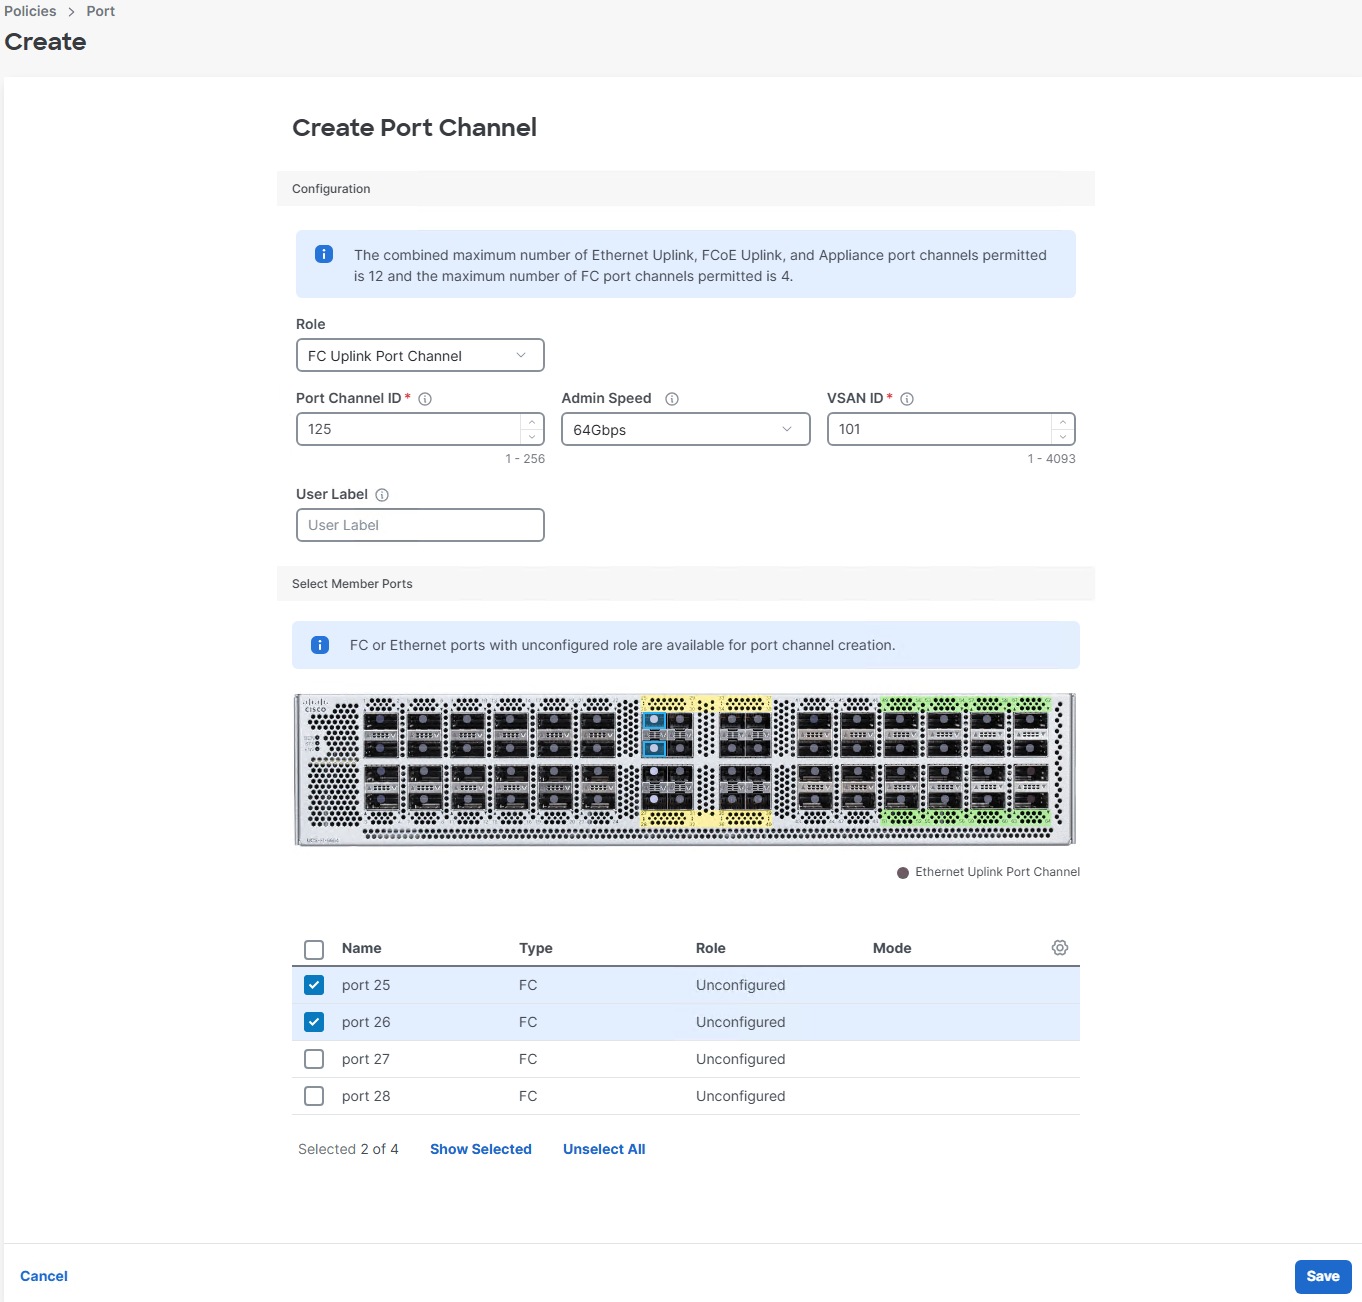Click the info icon in the unconfigured ports banner
This screenshot has width=1362, height=1302.
(x=320, y=645)
